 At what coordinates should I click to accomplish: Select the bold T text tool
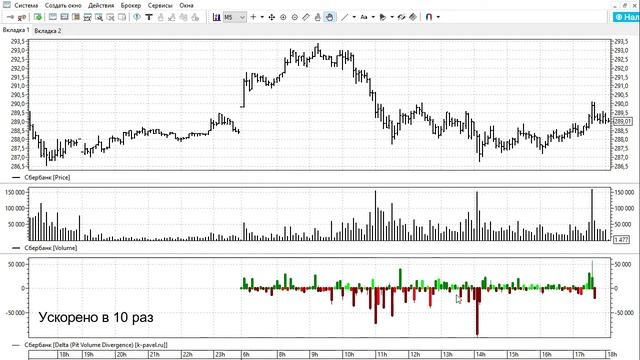149,17
